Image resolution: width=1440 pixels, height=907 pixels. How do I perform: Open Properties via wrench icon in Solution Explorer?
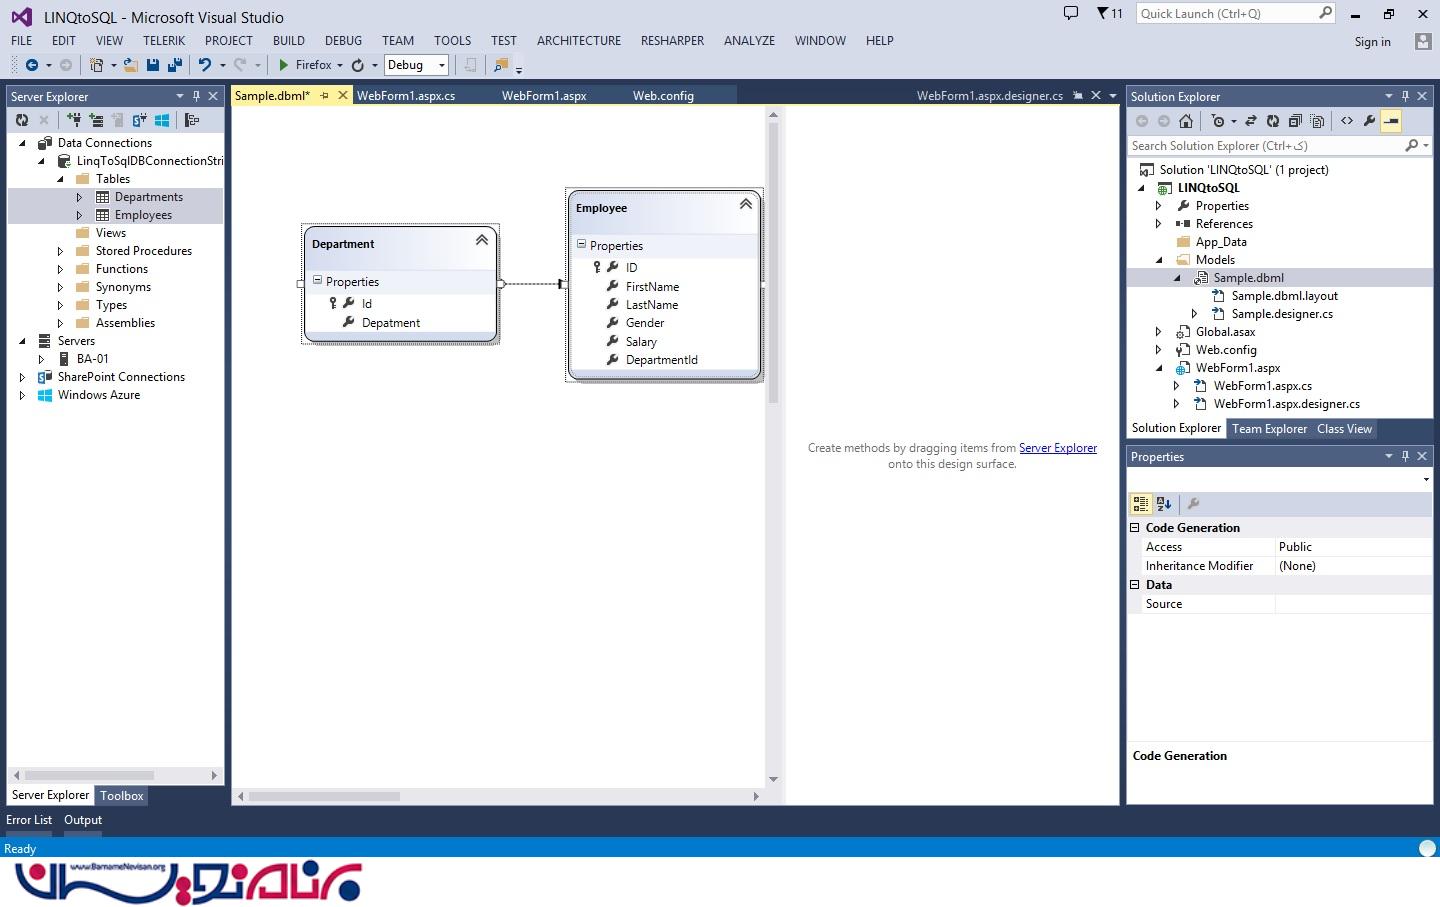[x=1369, y=121]
